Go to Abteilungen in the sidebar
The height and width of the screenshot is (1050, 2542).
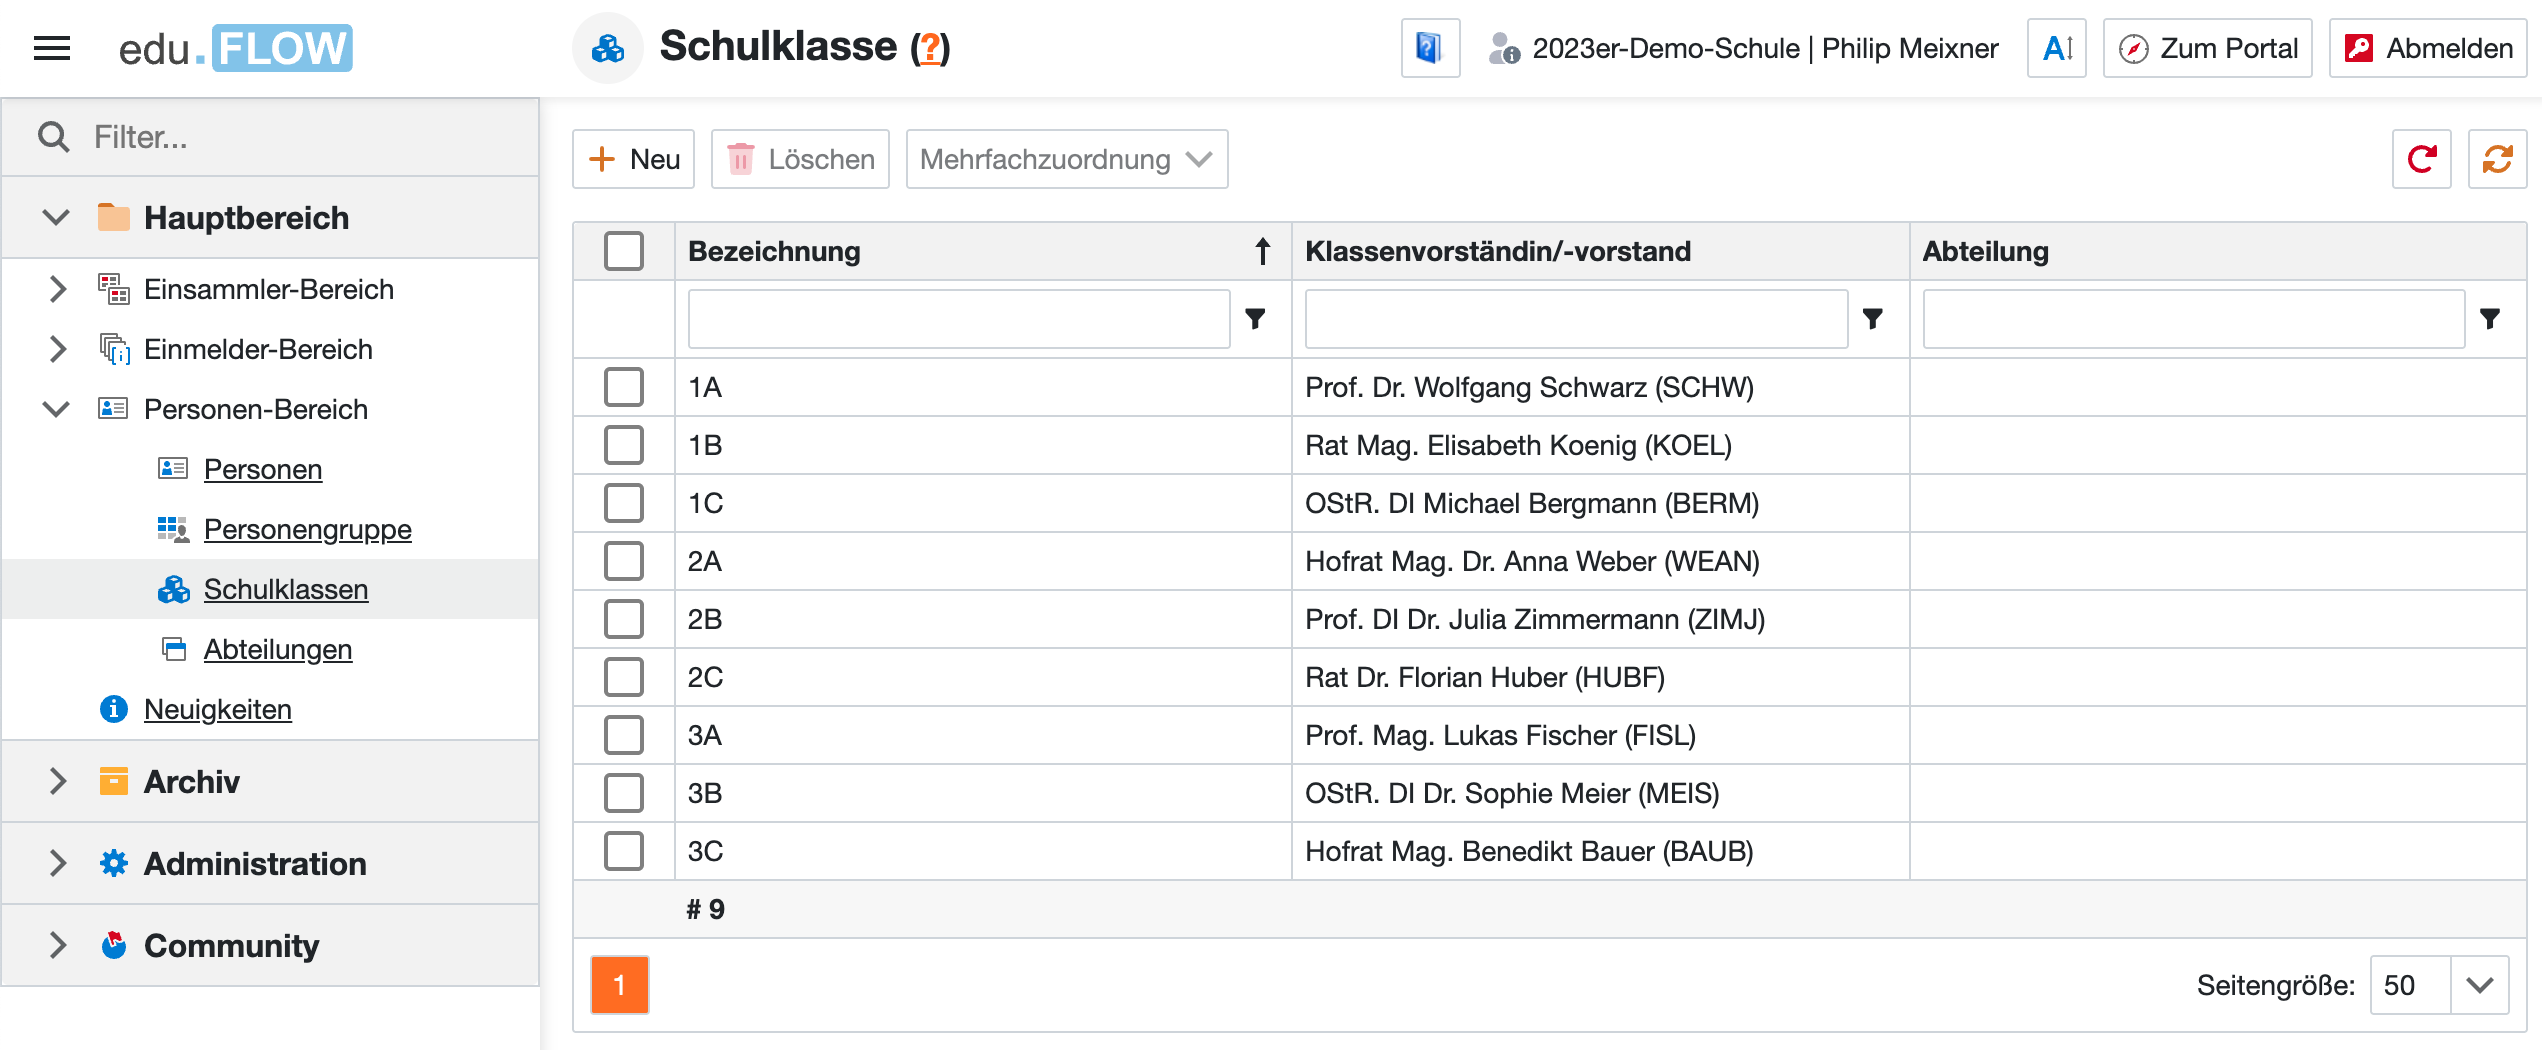click(278, 649)
